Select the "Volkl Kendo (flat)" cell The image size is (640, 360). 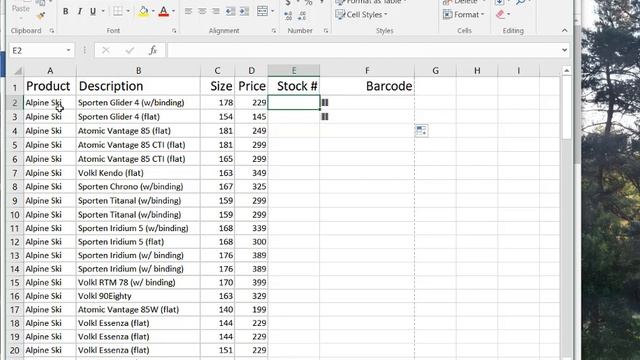[138, 173]
